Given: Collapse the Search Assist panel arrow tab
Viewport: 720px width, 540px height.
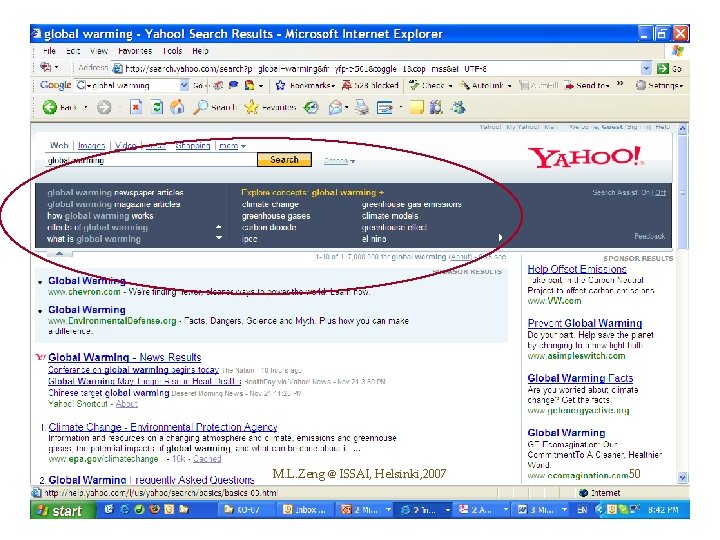Looking at the screenshot, I should [x=59, y=253].
